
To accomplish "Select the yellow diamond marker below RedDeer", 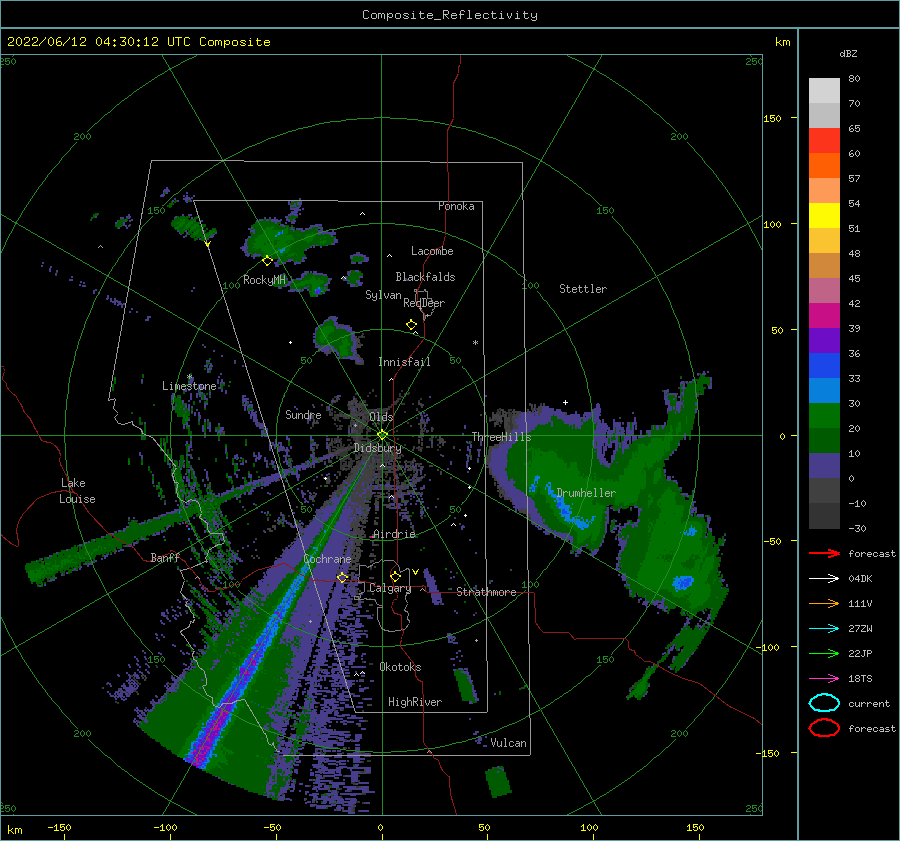I will (411, 325).
